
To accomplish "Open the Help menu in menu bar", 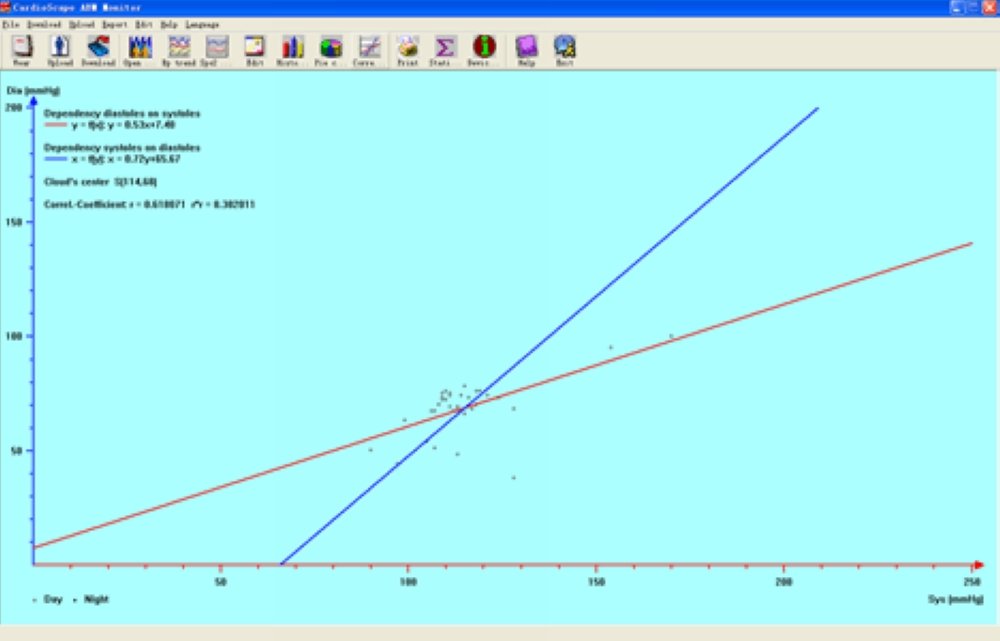I will click(169, 24).
